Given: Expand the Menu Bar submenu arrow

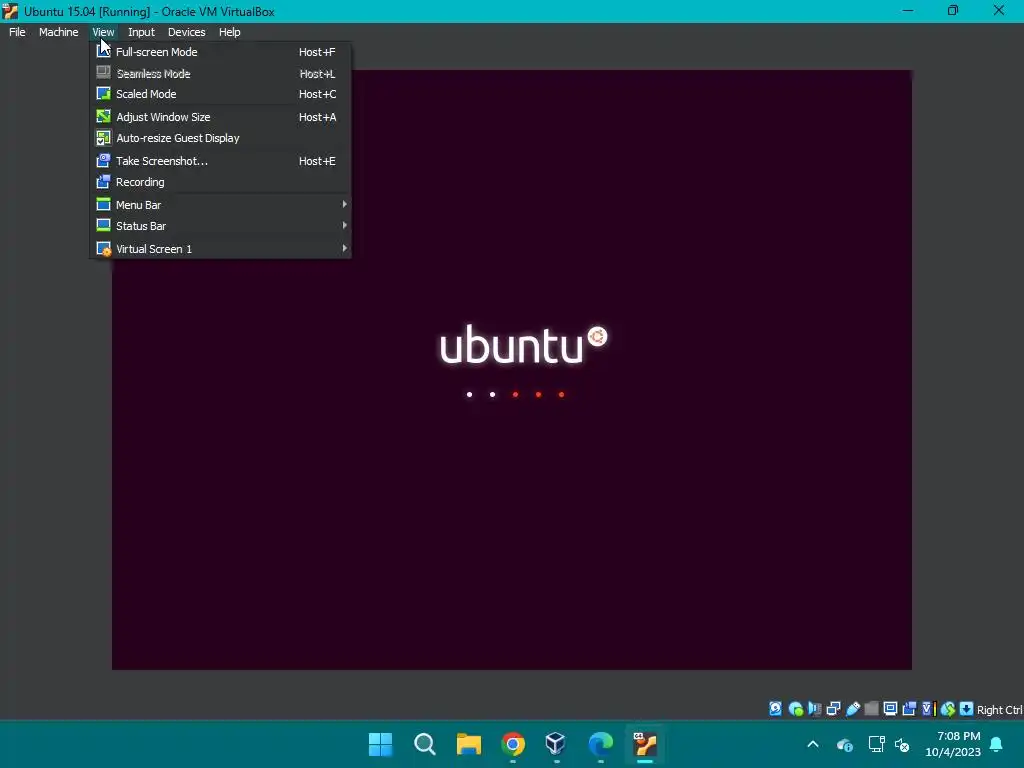Looking at the screenshot, I should click(x=344, y=204).
